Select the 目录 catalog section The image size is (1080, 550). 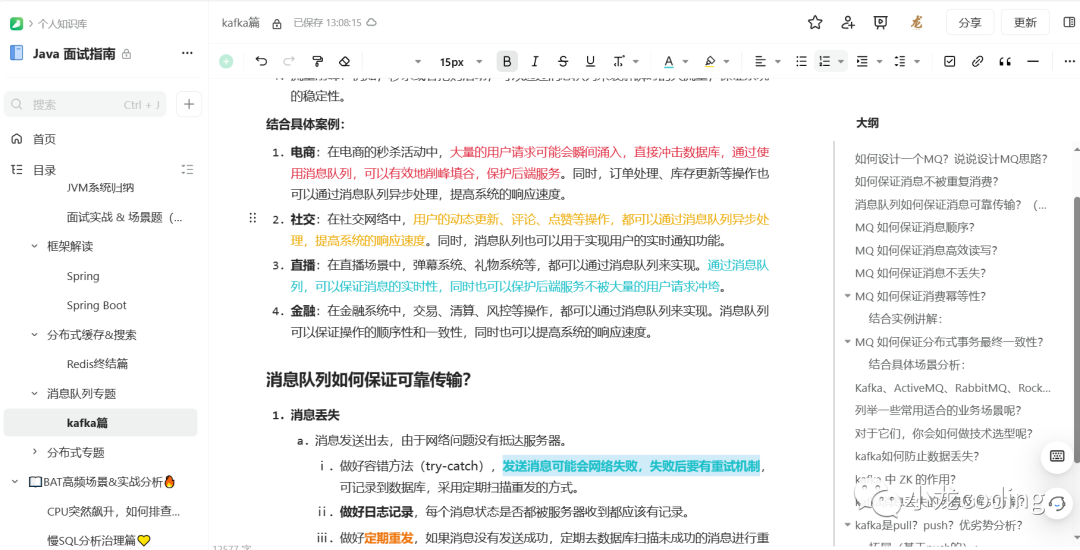pos(44,170)
